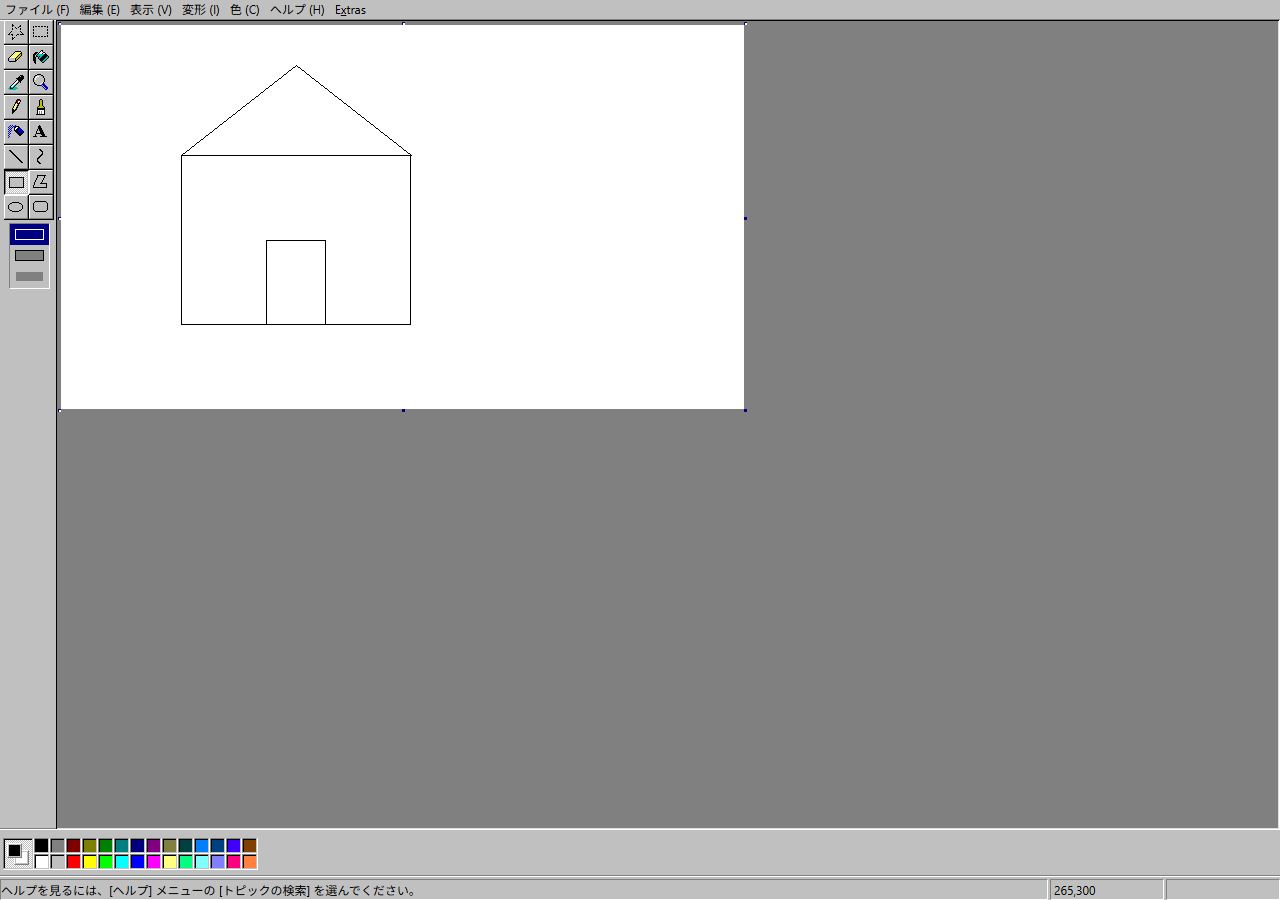Screen dimensions: 1280x900
Task: Open the 表示 (V) menu
Action: pos(150,10)
